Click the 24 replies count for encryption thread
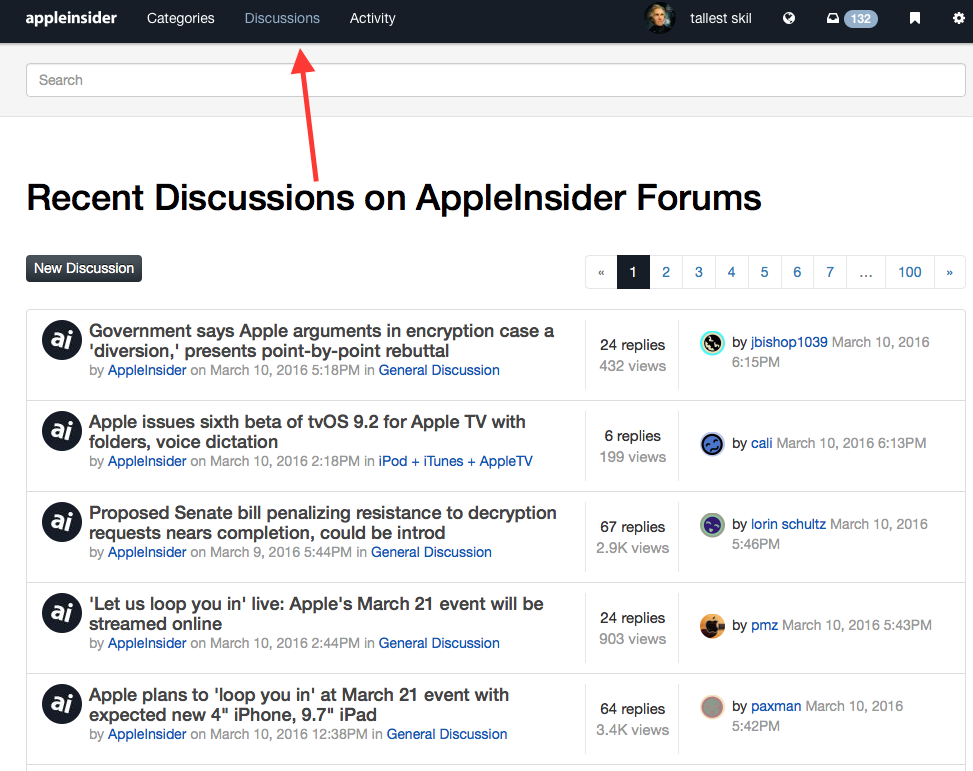973x771 pixels. pyautogui.click(x=632, y=345)
